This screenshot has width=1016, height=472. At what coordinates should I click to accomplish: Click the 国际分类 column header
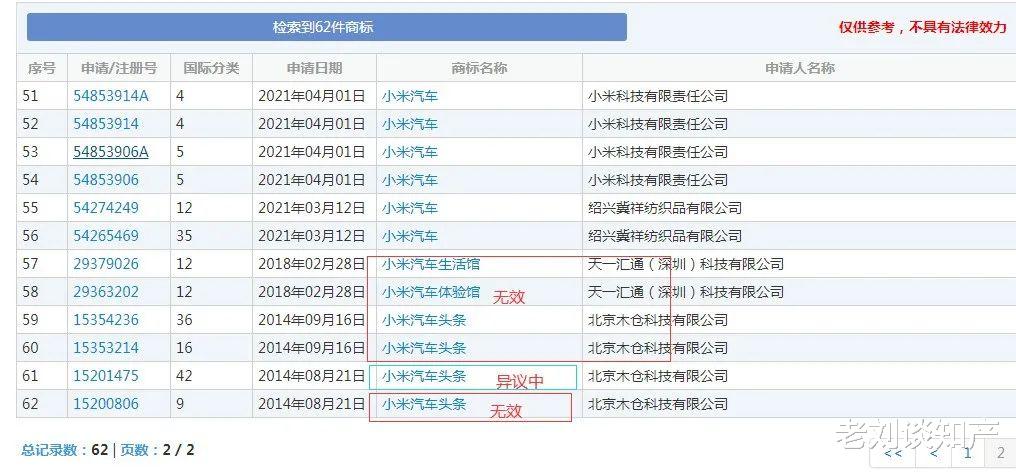click(x=211, y=68)
